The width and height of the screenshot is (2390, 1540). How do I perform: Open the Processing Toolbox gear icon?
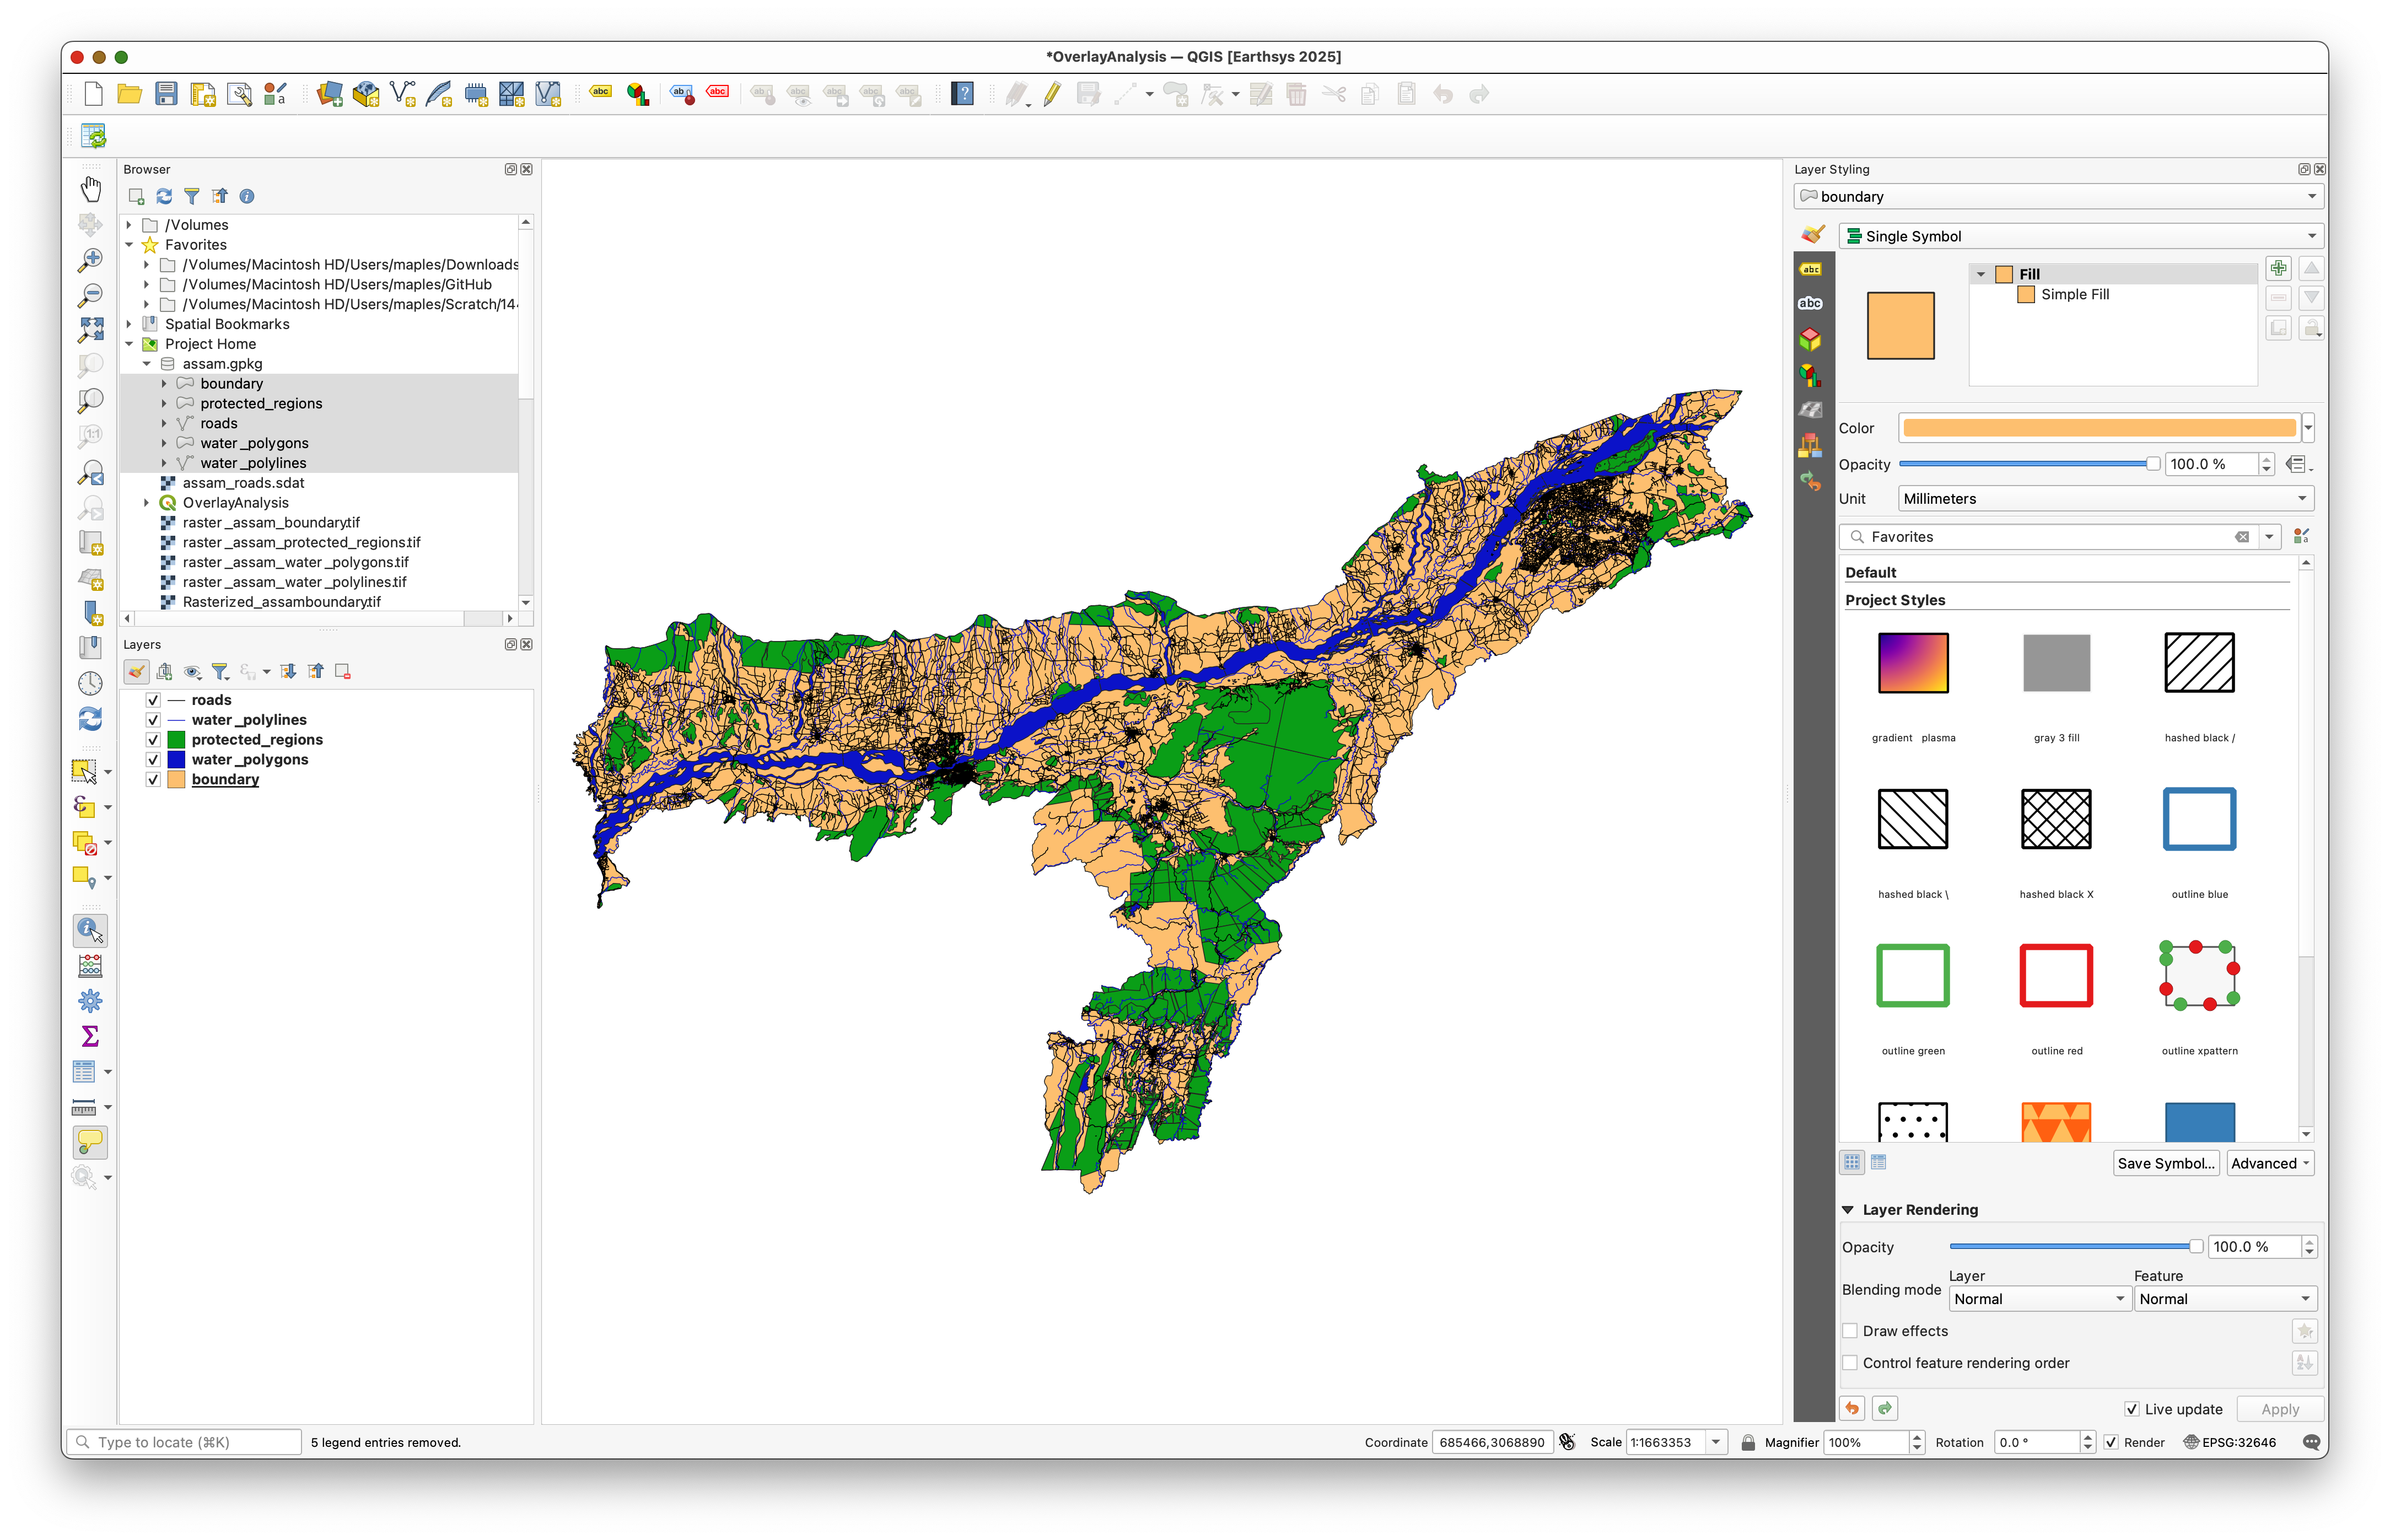coord(90,1001)
